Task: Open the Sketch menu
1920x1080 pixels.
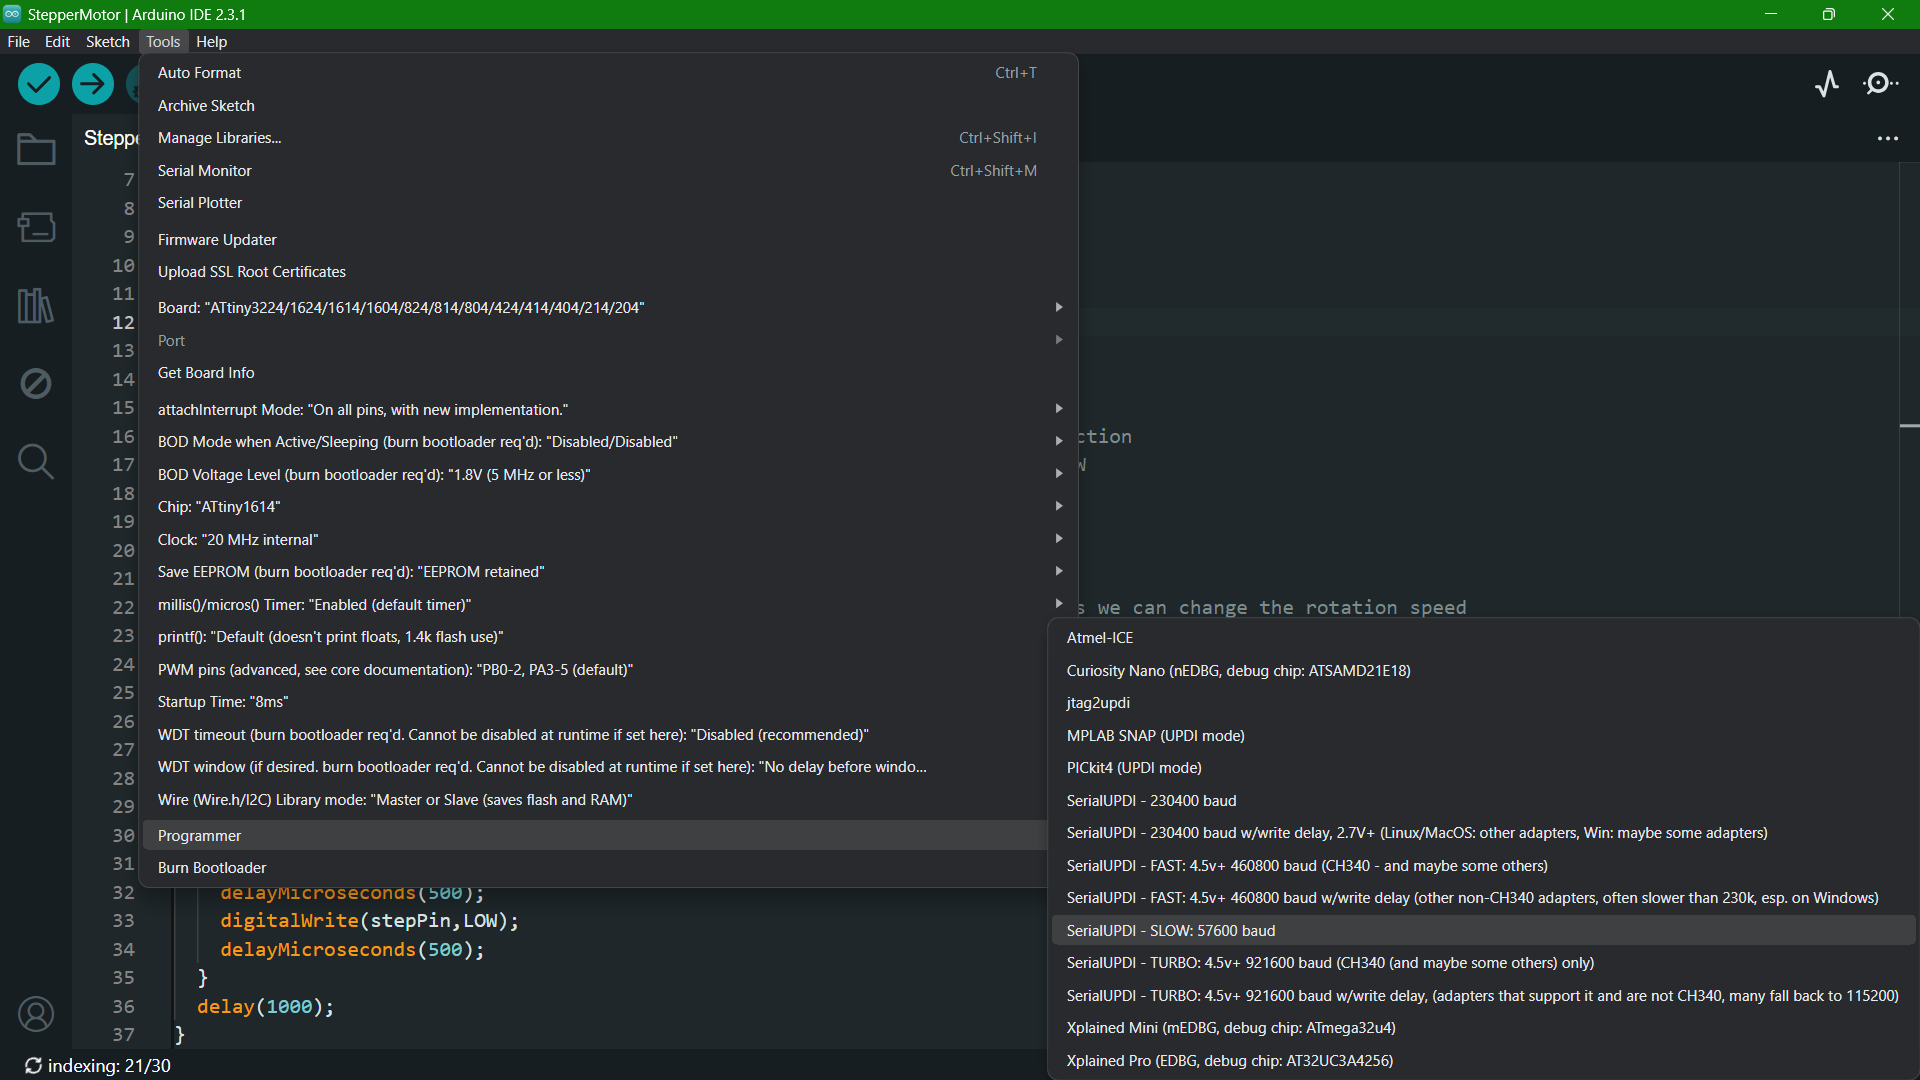Action: click(108, 42)
